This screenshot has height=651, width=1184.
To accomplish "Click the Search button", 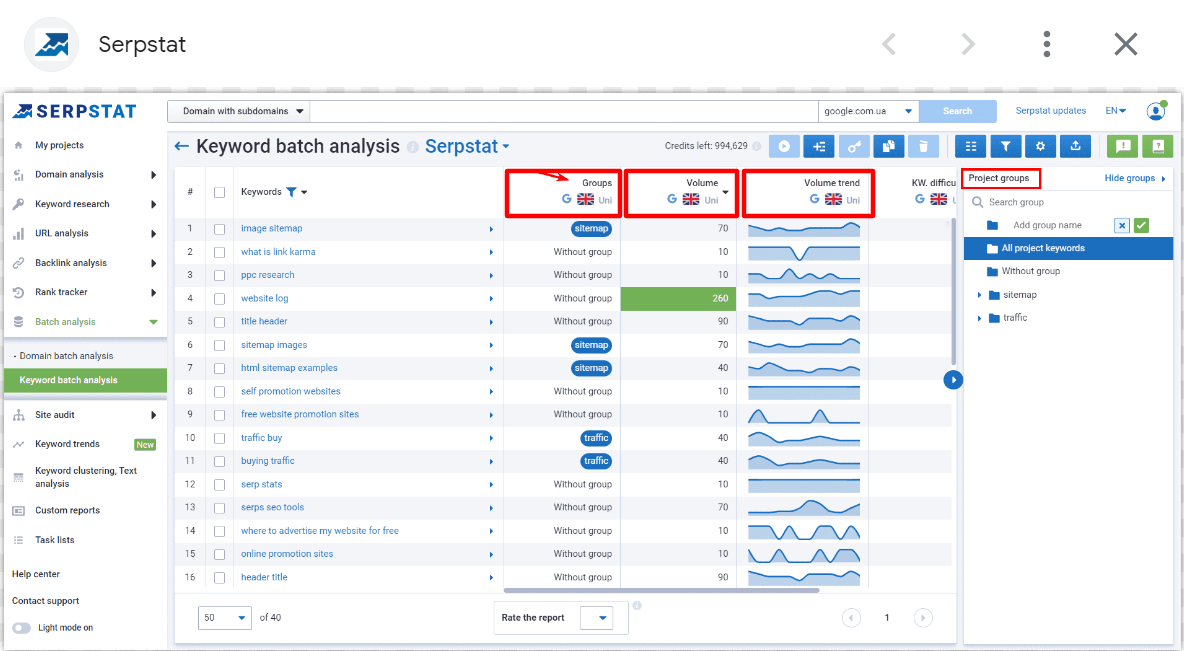I will (957, 111).
